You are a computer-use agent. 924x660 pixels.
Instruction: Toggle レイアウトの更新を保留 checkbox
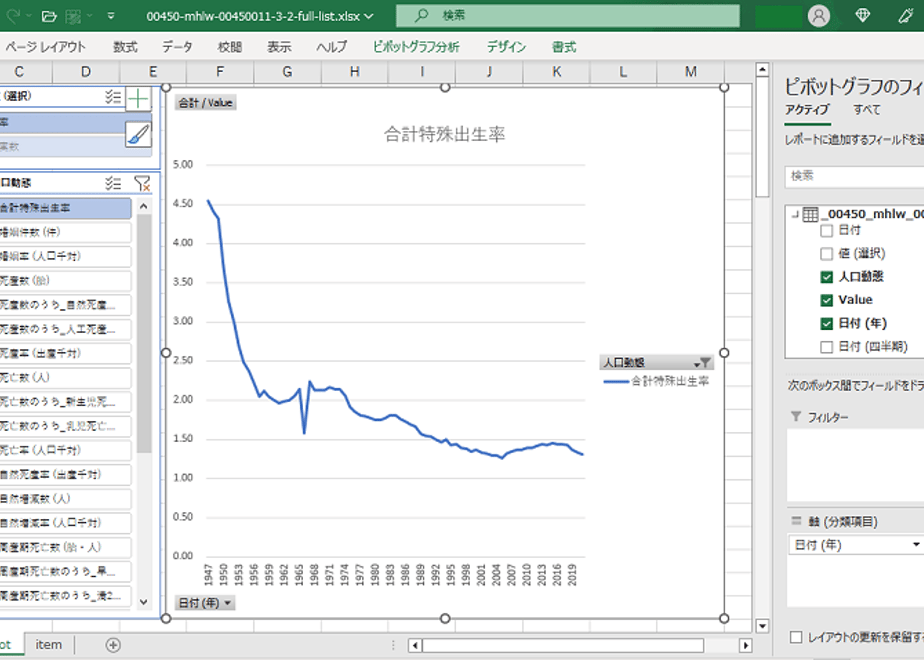point(796,637)
